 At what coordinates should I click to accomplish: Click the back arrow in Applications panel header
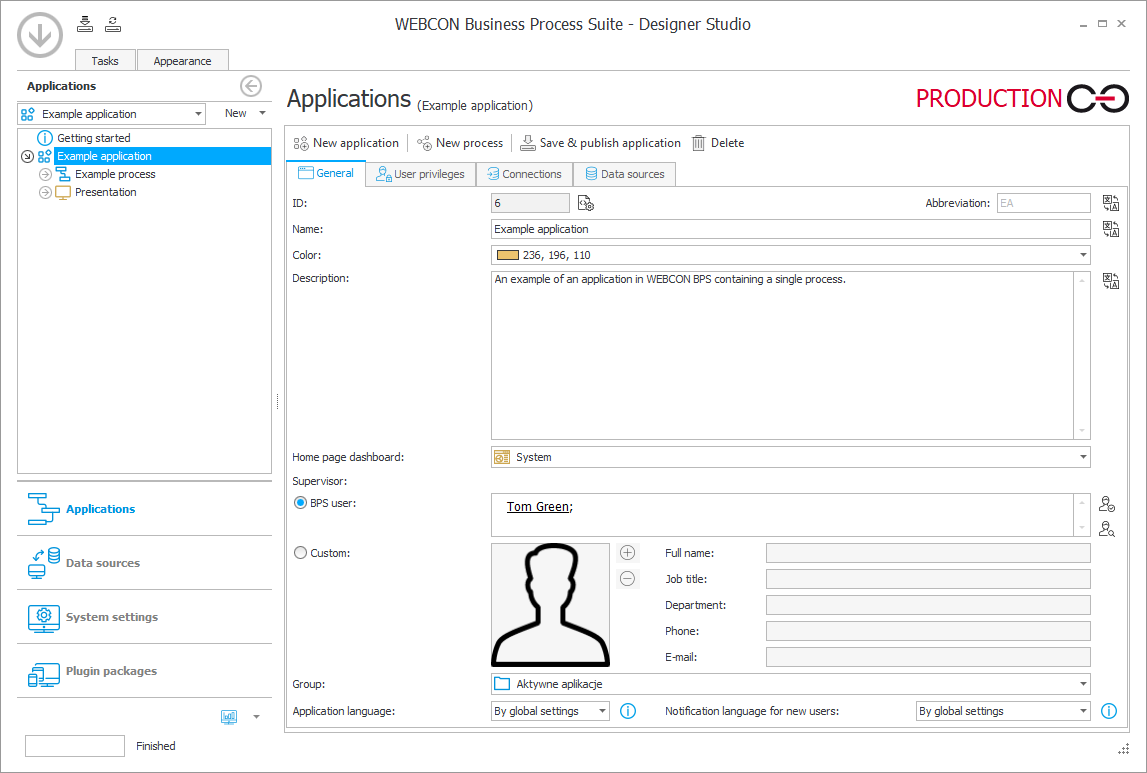[251, 86]
